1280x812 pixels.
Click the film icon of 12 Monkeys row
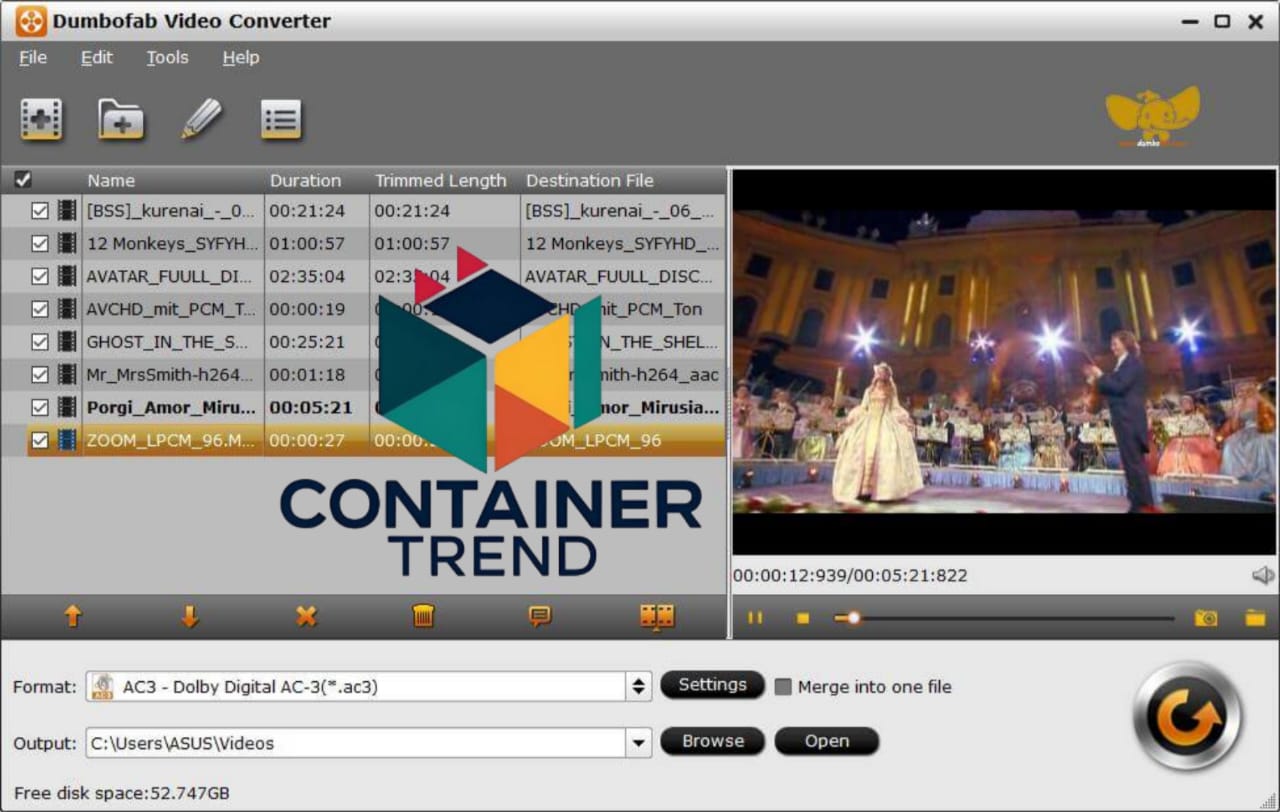tap(67, 243)
